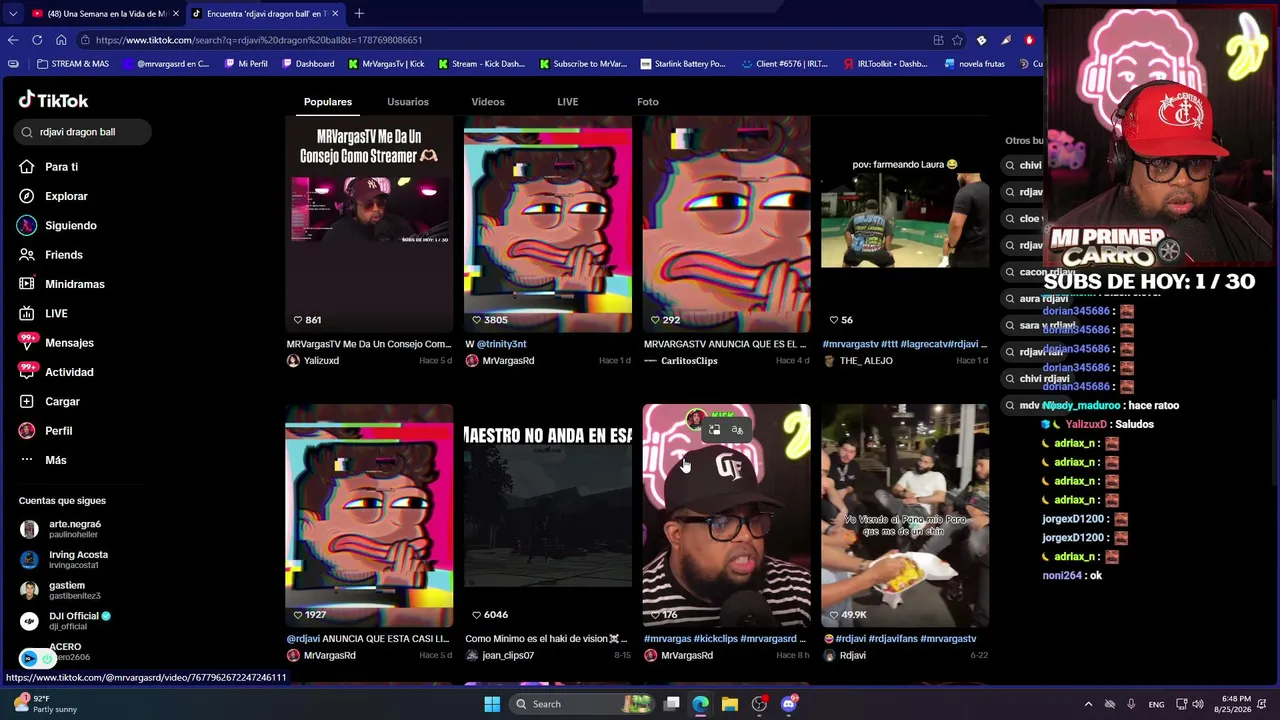Viewport: 1280px width, 720px height.
Task: Open Mensajes with the 99+ badge
Action: pyautogui.click(x=69, y=343)
